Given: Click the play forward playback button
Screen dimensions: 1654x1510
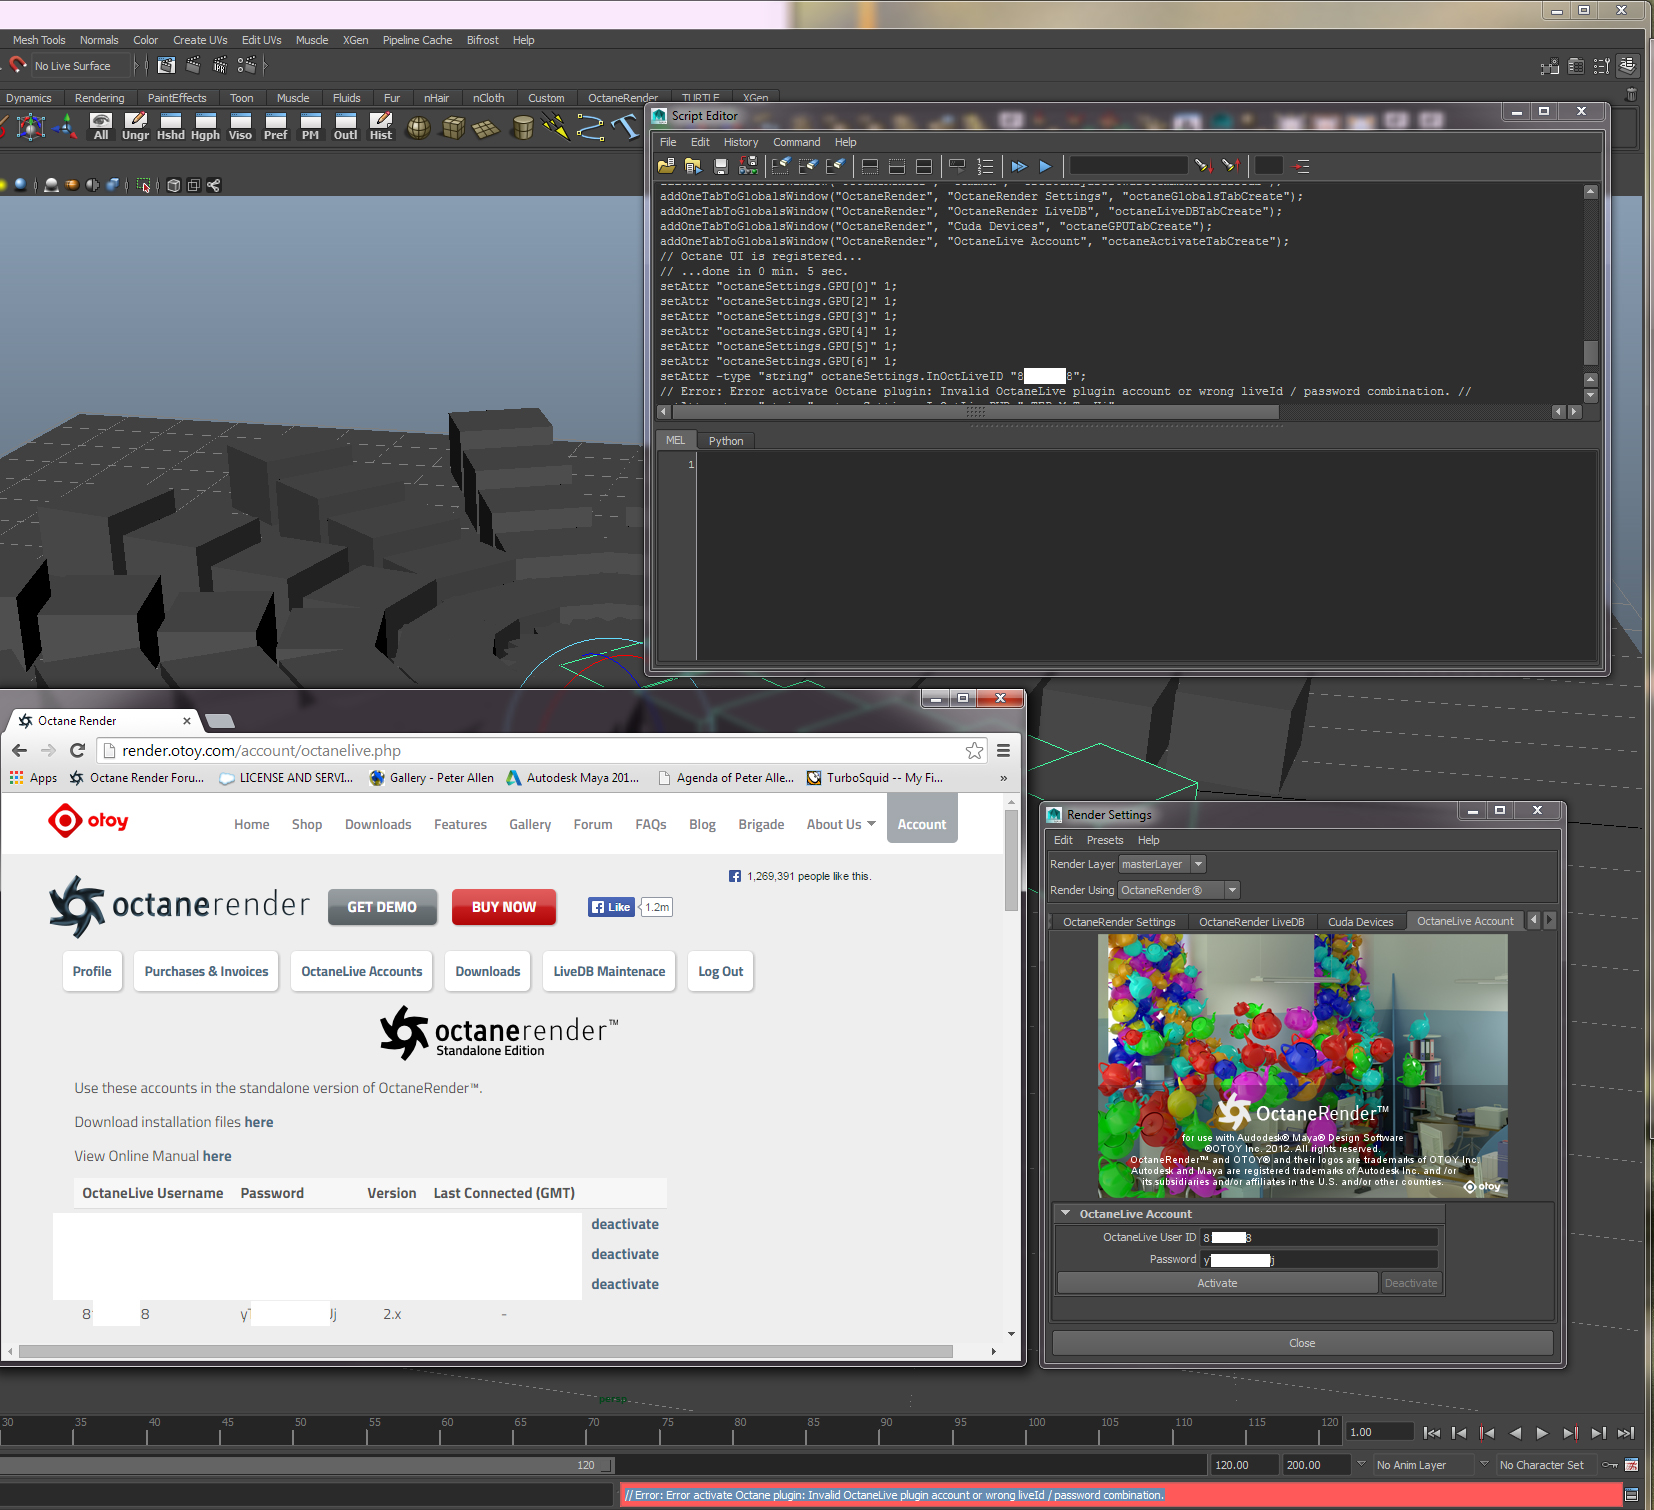Looking at the screenshot, I should tap(1542, 1433).
